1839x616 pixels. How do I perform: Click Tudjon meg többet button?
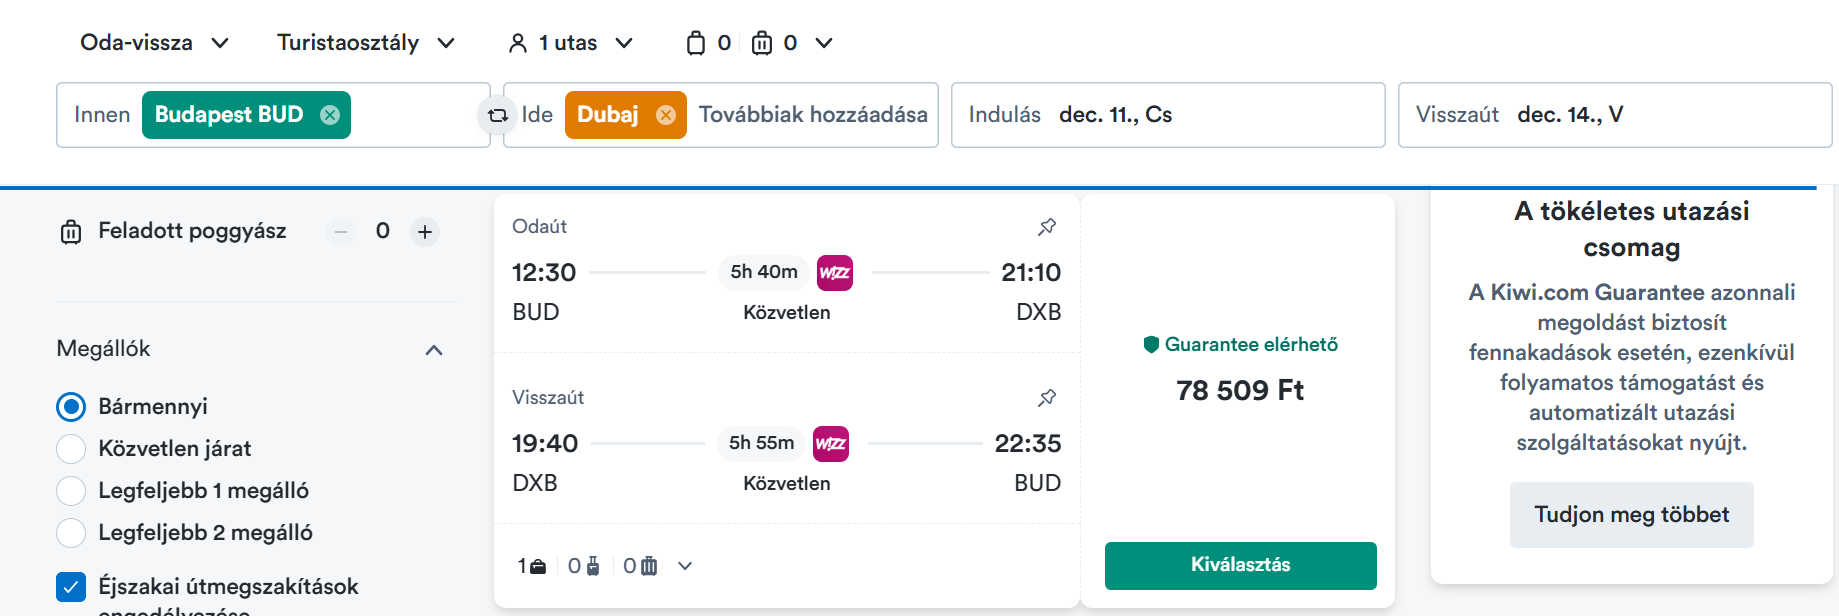coord(1631,515)
